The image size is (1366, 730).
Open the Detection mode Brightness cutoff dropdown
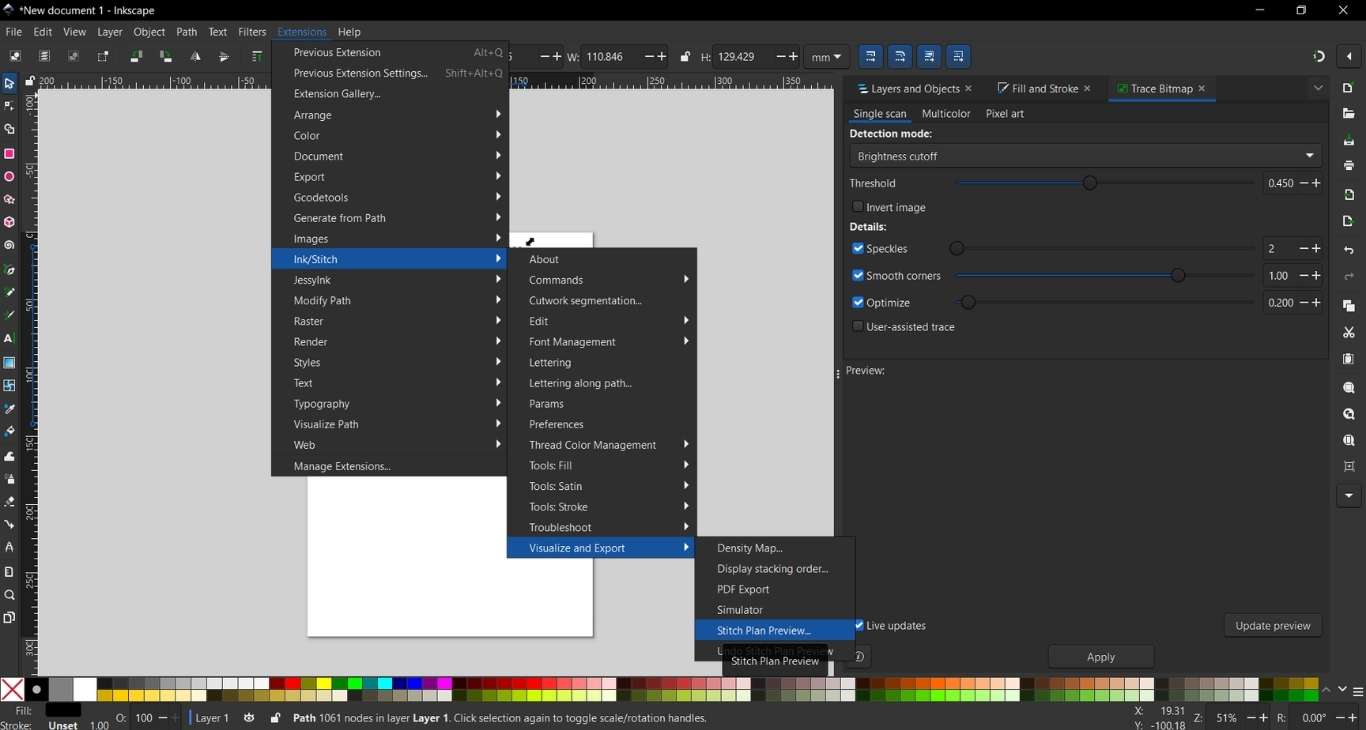pyautogui.click(x=1086, y=156)
